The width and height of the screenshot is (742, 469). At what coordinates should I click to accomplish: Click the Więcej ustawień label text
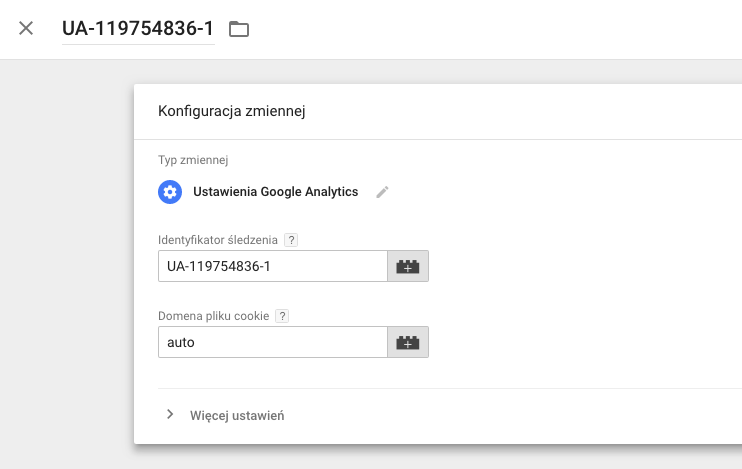click(237, 415)
